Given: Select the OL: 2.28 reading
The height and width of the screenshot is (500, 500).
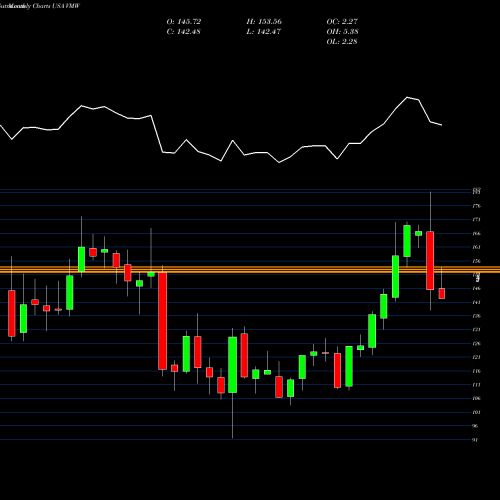Looking at the screenshot, I should 342,42.
